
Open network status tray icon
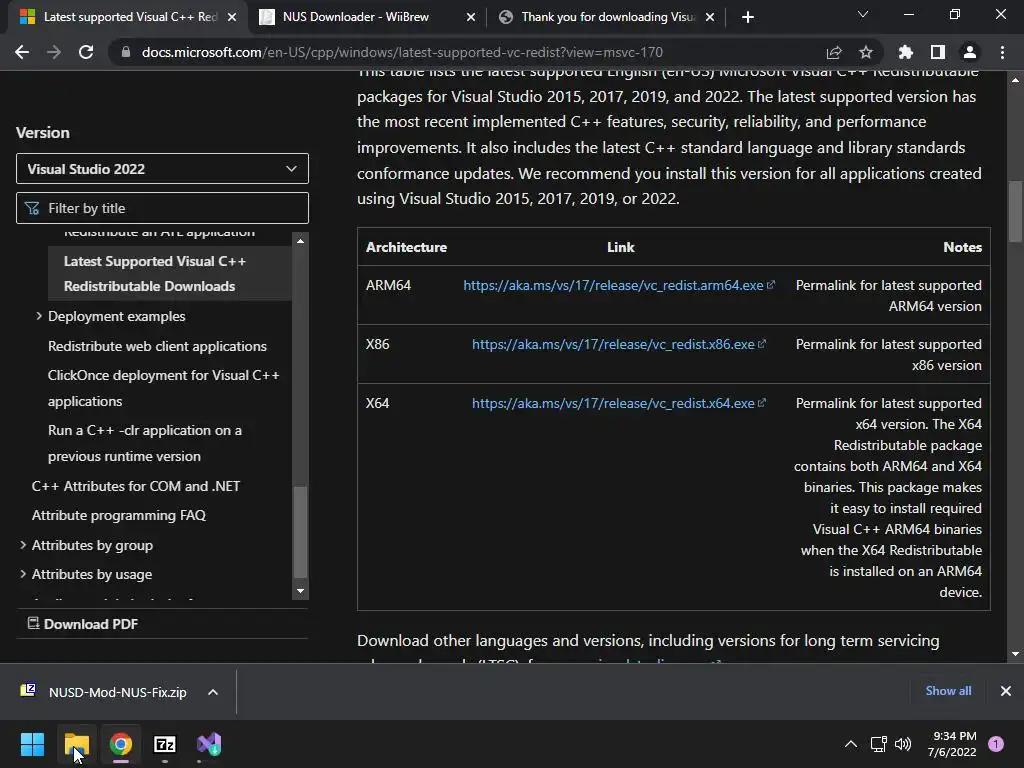tap(878, 744)
